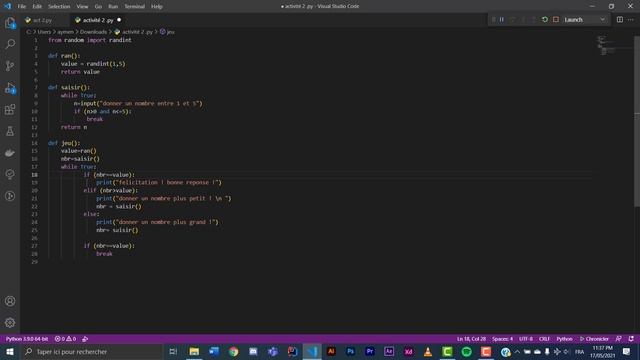Click the Python 3.9.0 64-bit interpreter selector
The width and height of the screenshot is (640, 360).
pyautogui.click(x=27, y=339)
